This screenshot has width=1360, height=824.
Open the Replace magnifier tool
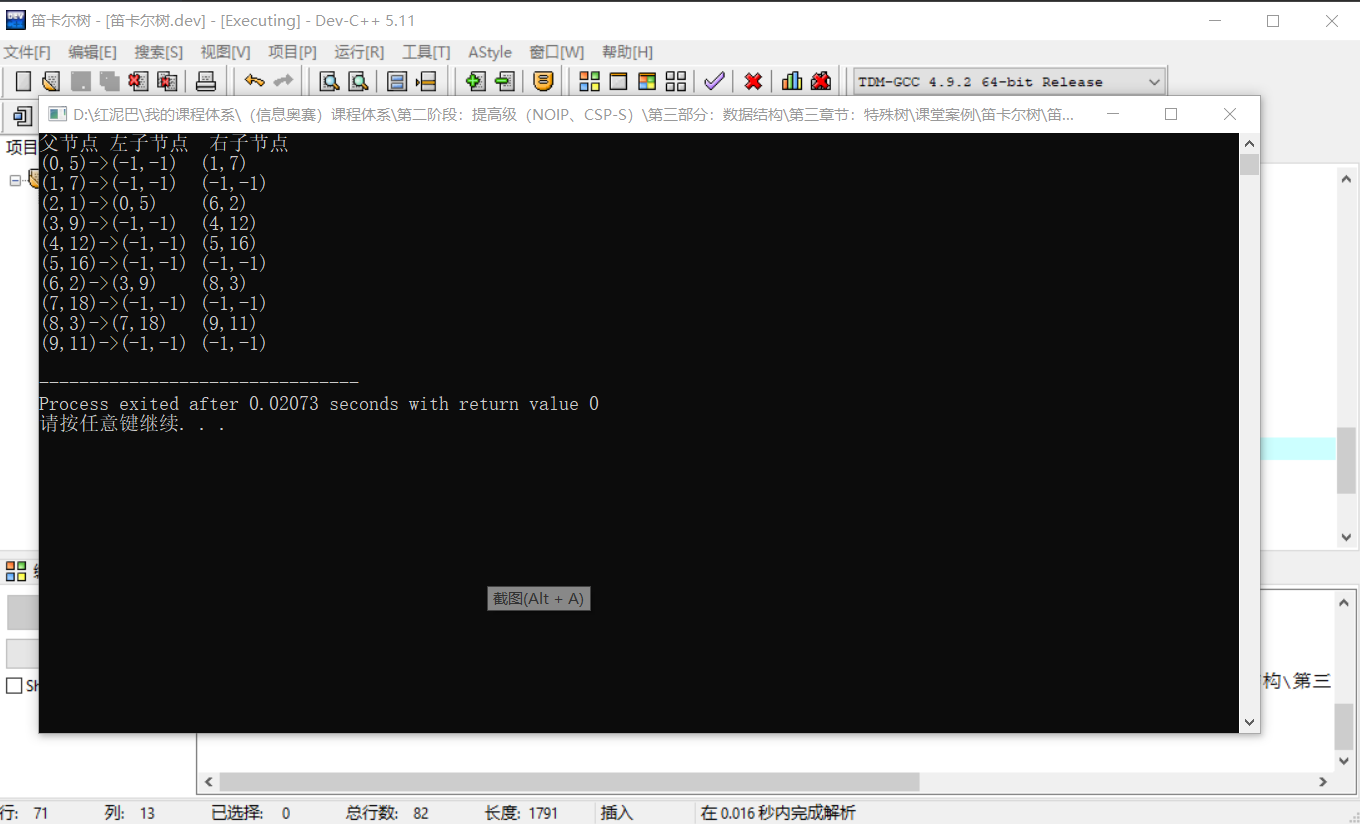(x=358, y=82)
